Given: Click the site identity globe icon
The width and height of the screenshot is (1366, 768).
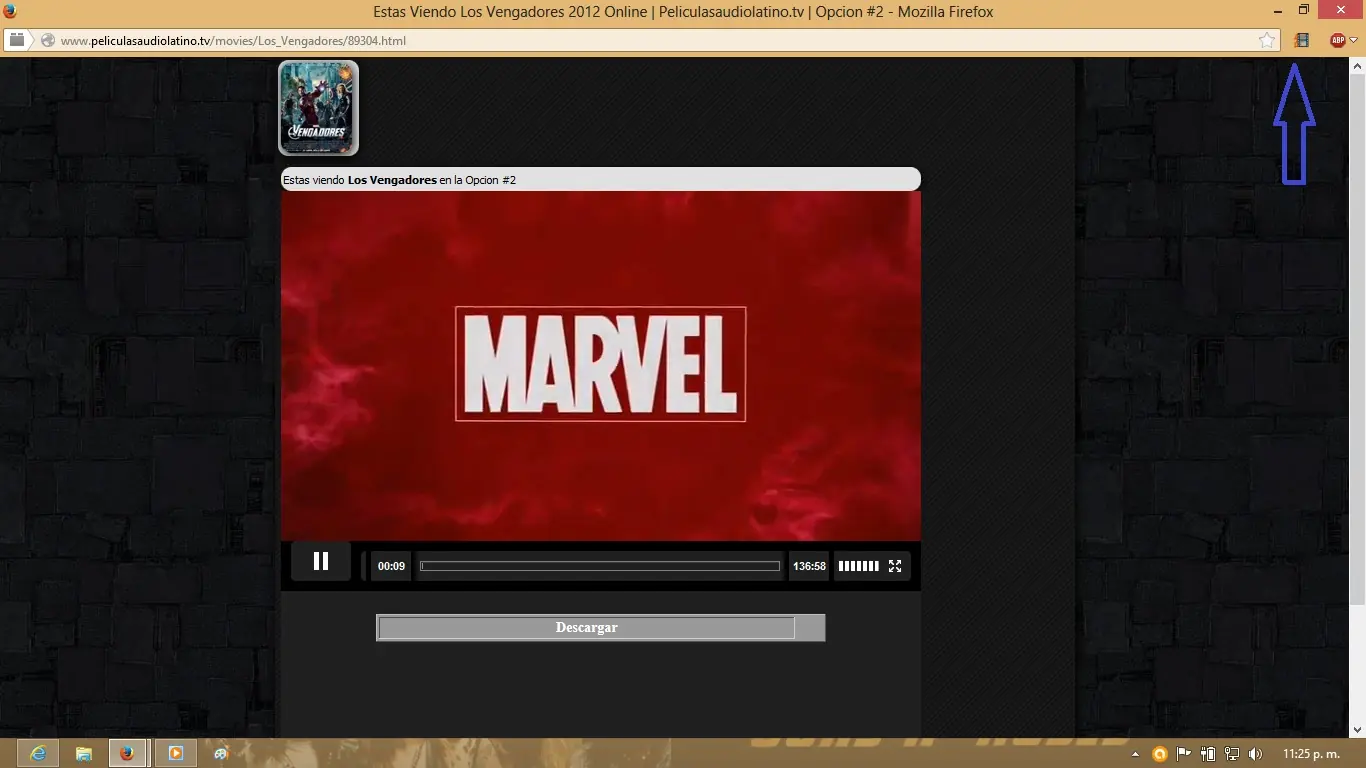Looking at the screenshot, I should 47,41.
